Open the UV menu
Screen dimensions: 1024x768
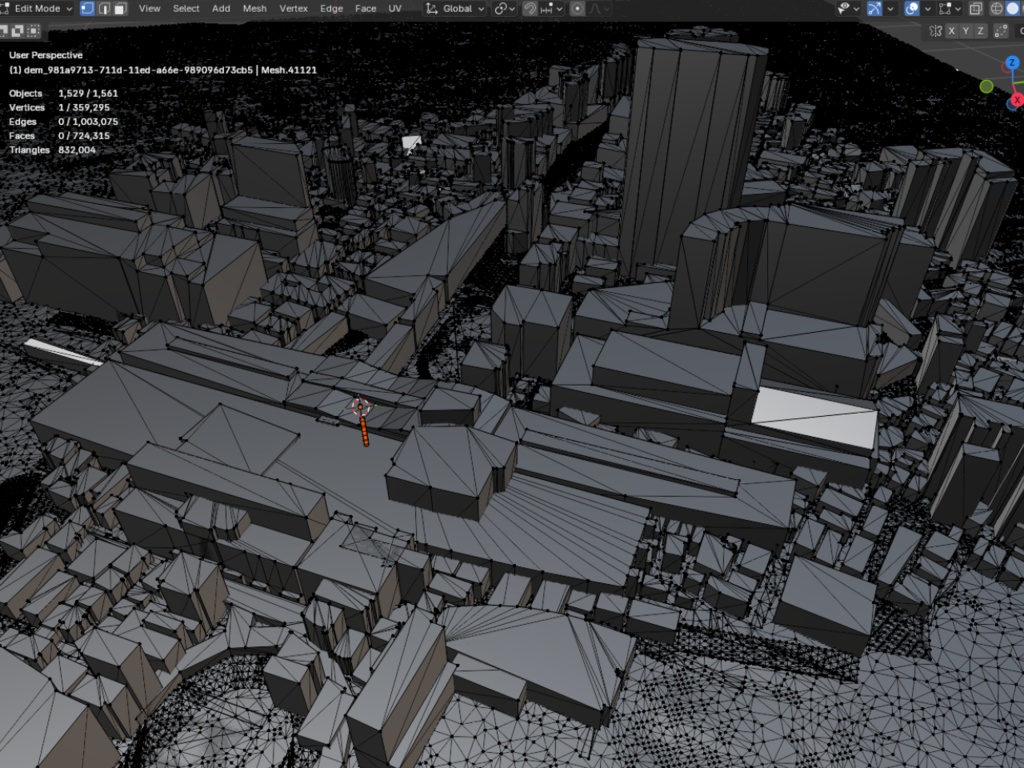395,8
